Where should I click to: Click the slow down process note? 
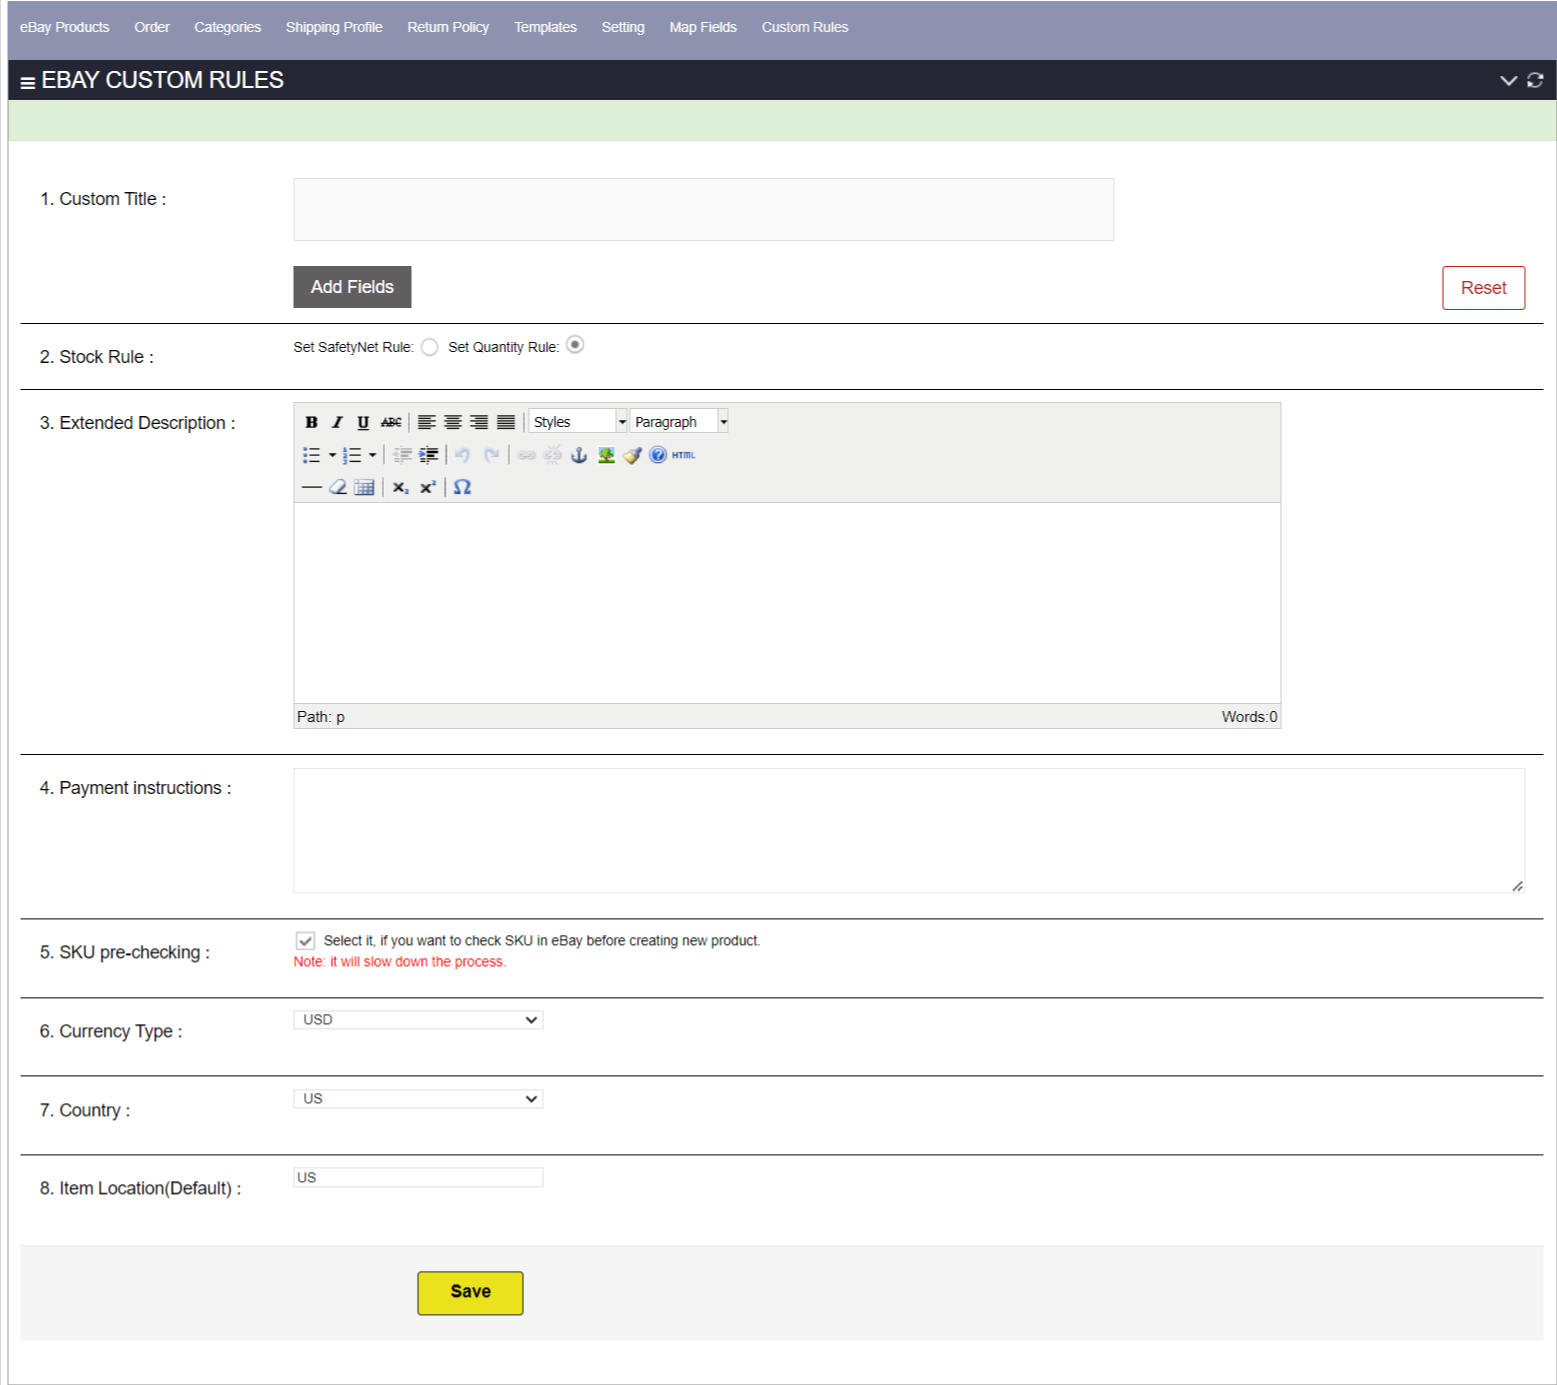[x=400, y=962]
